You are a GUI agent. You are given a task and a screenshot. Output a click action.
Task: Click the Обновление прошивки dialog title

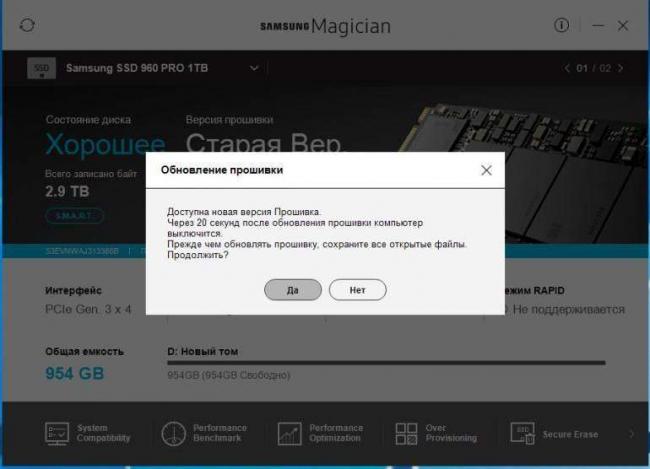tap(222, 170)
